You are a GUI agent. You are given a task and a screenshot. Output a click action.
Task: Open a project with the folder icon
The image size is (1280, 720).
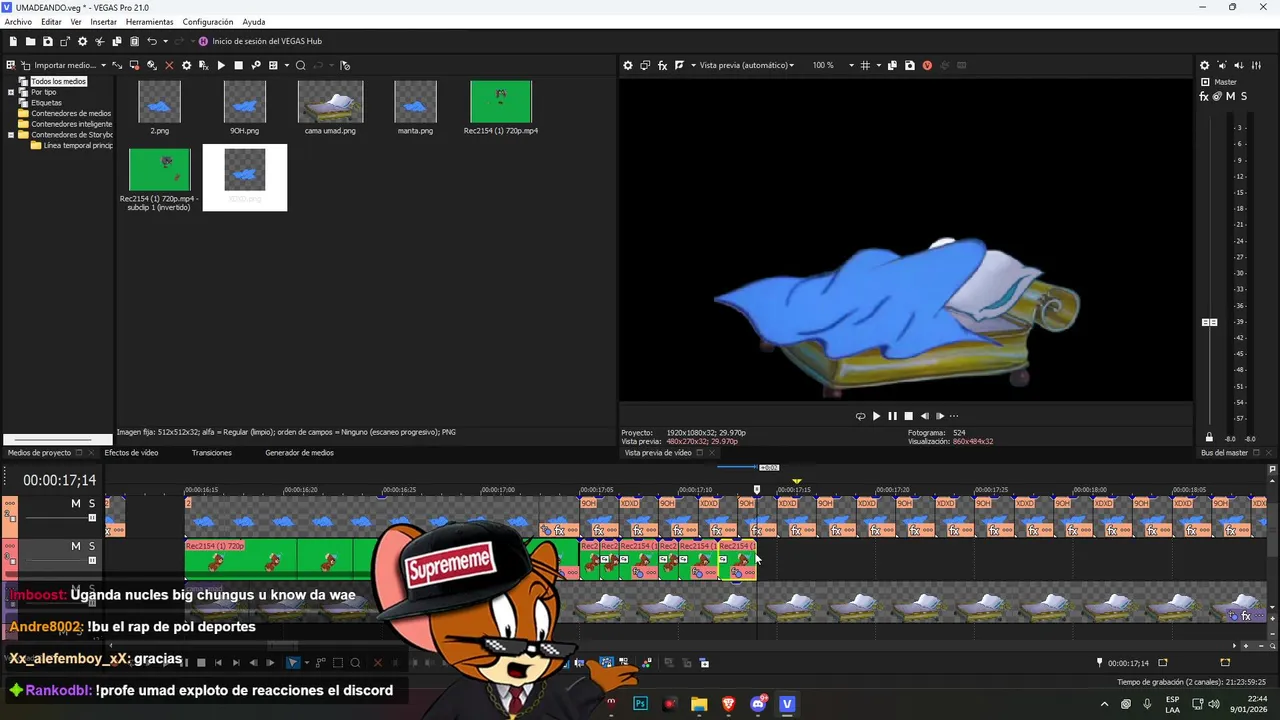coord(30,41)
